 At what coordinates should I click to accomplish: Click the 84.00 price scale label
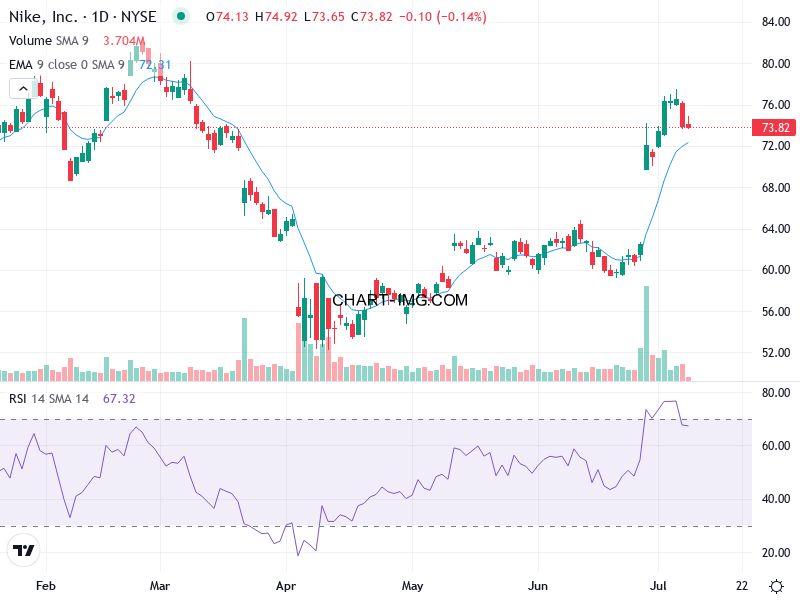776,22
